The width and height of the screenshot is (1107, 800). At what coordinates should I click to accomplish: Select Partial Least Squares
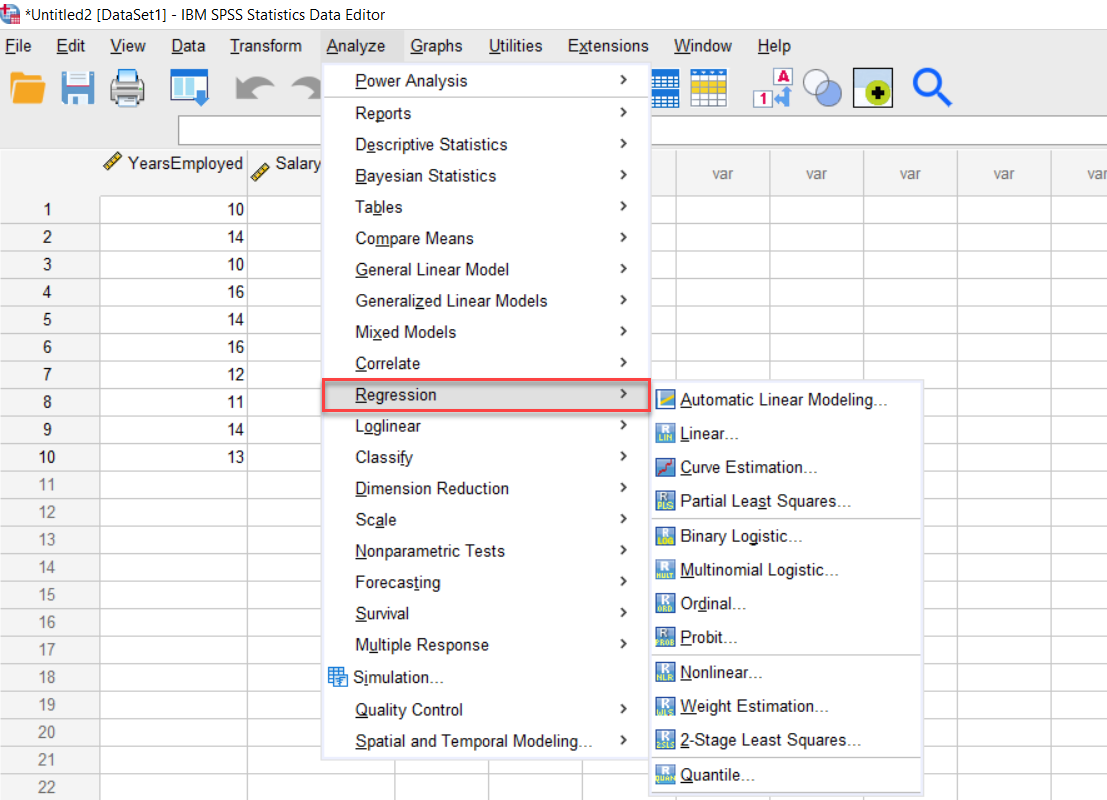(786, 501)
